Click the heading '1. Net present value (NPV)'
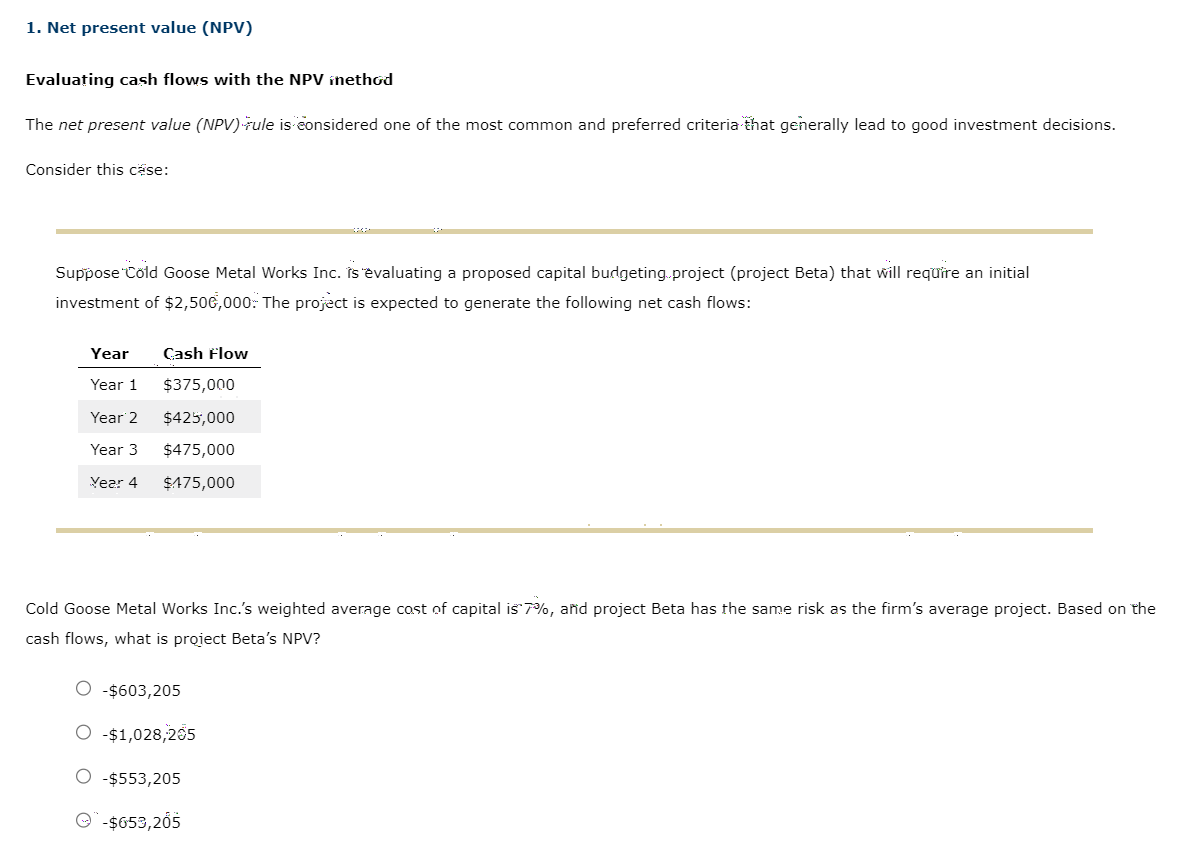The height and width of the screenshot is (858, 1196). coord(138,27)
